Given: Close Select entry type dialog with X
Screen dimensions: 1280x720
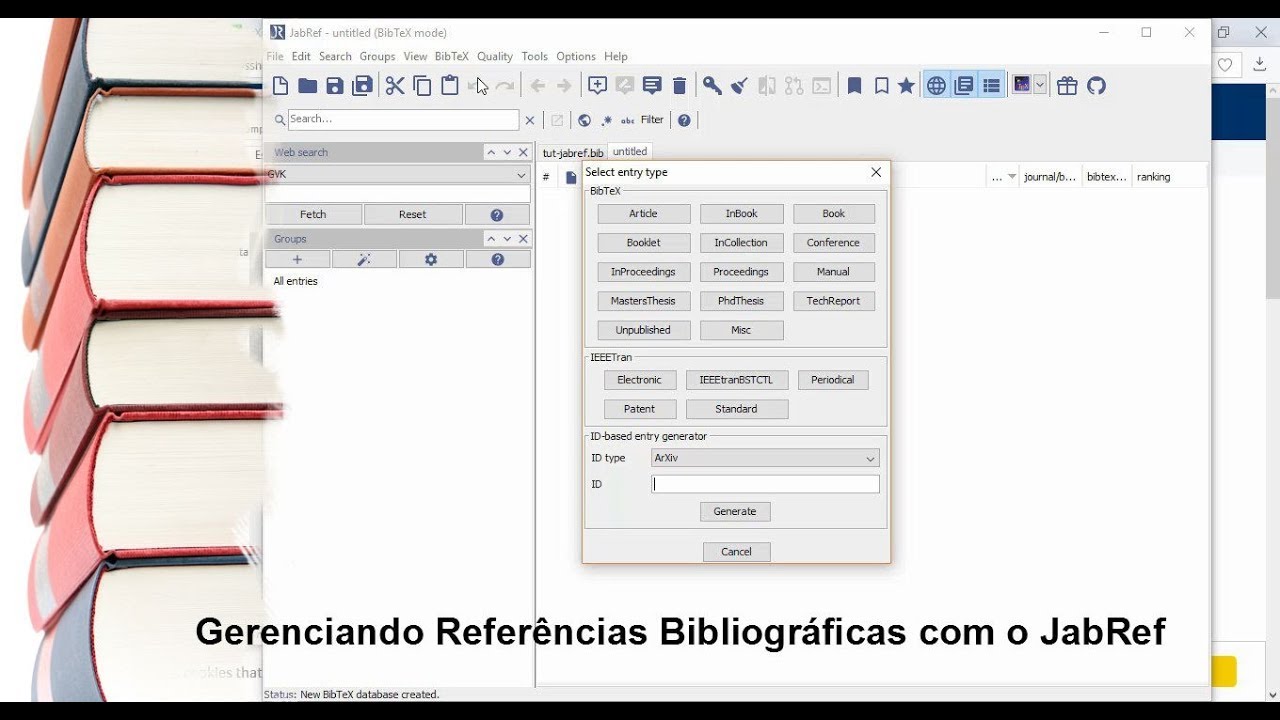Looking at the screenshot, I should coord(876,172).
